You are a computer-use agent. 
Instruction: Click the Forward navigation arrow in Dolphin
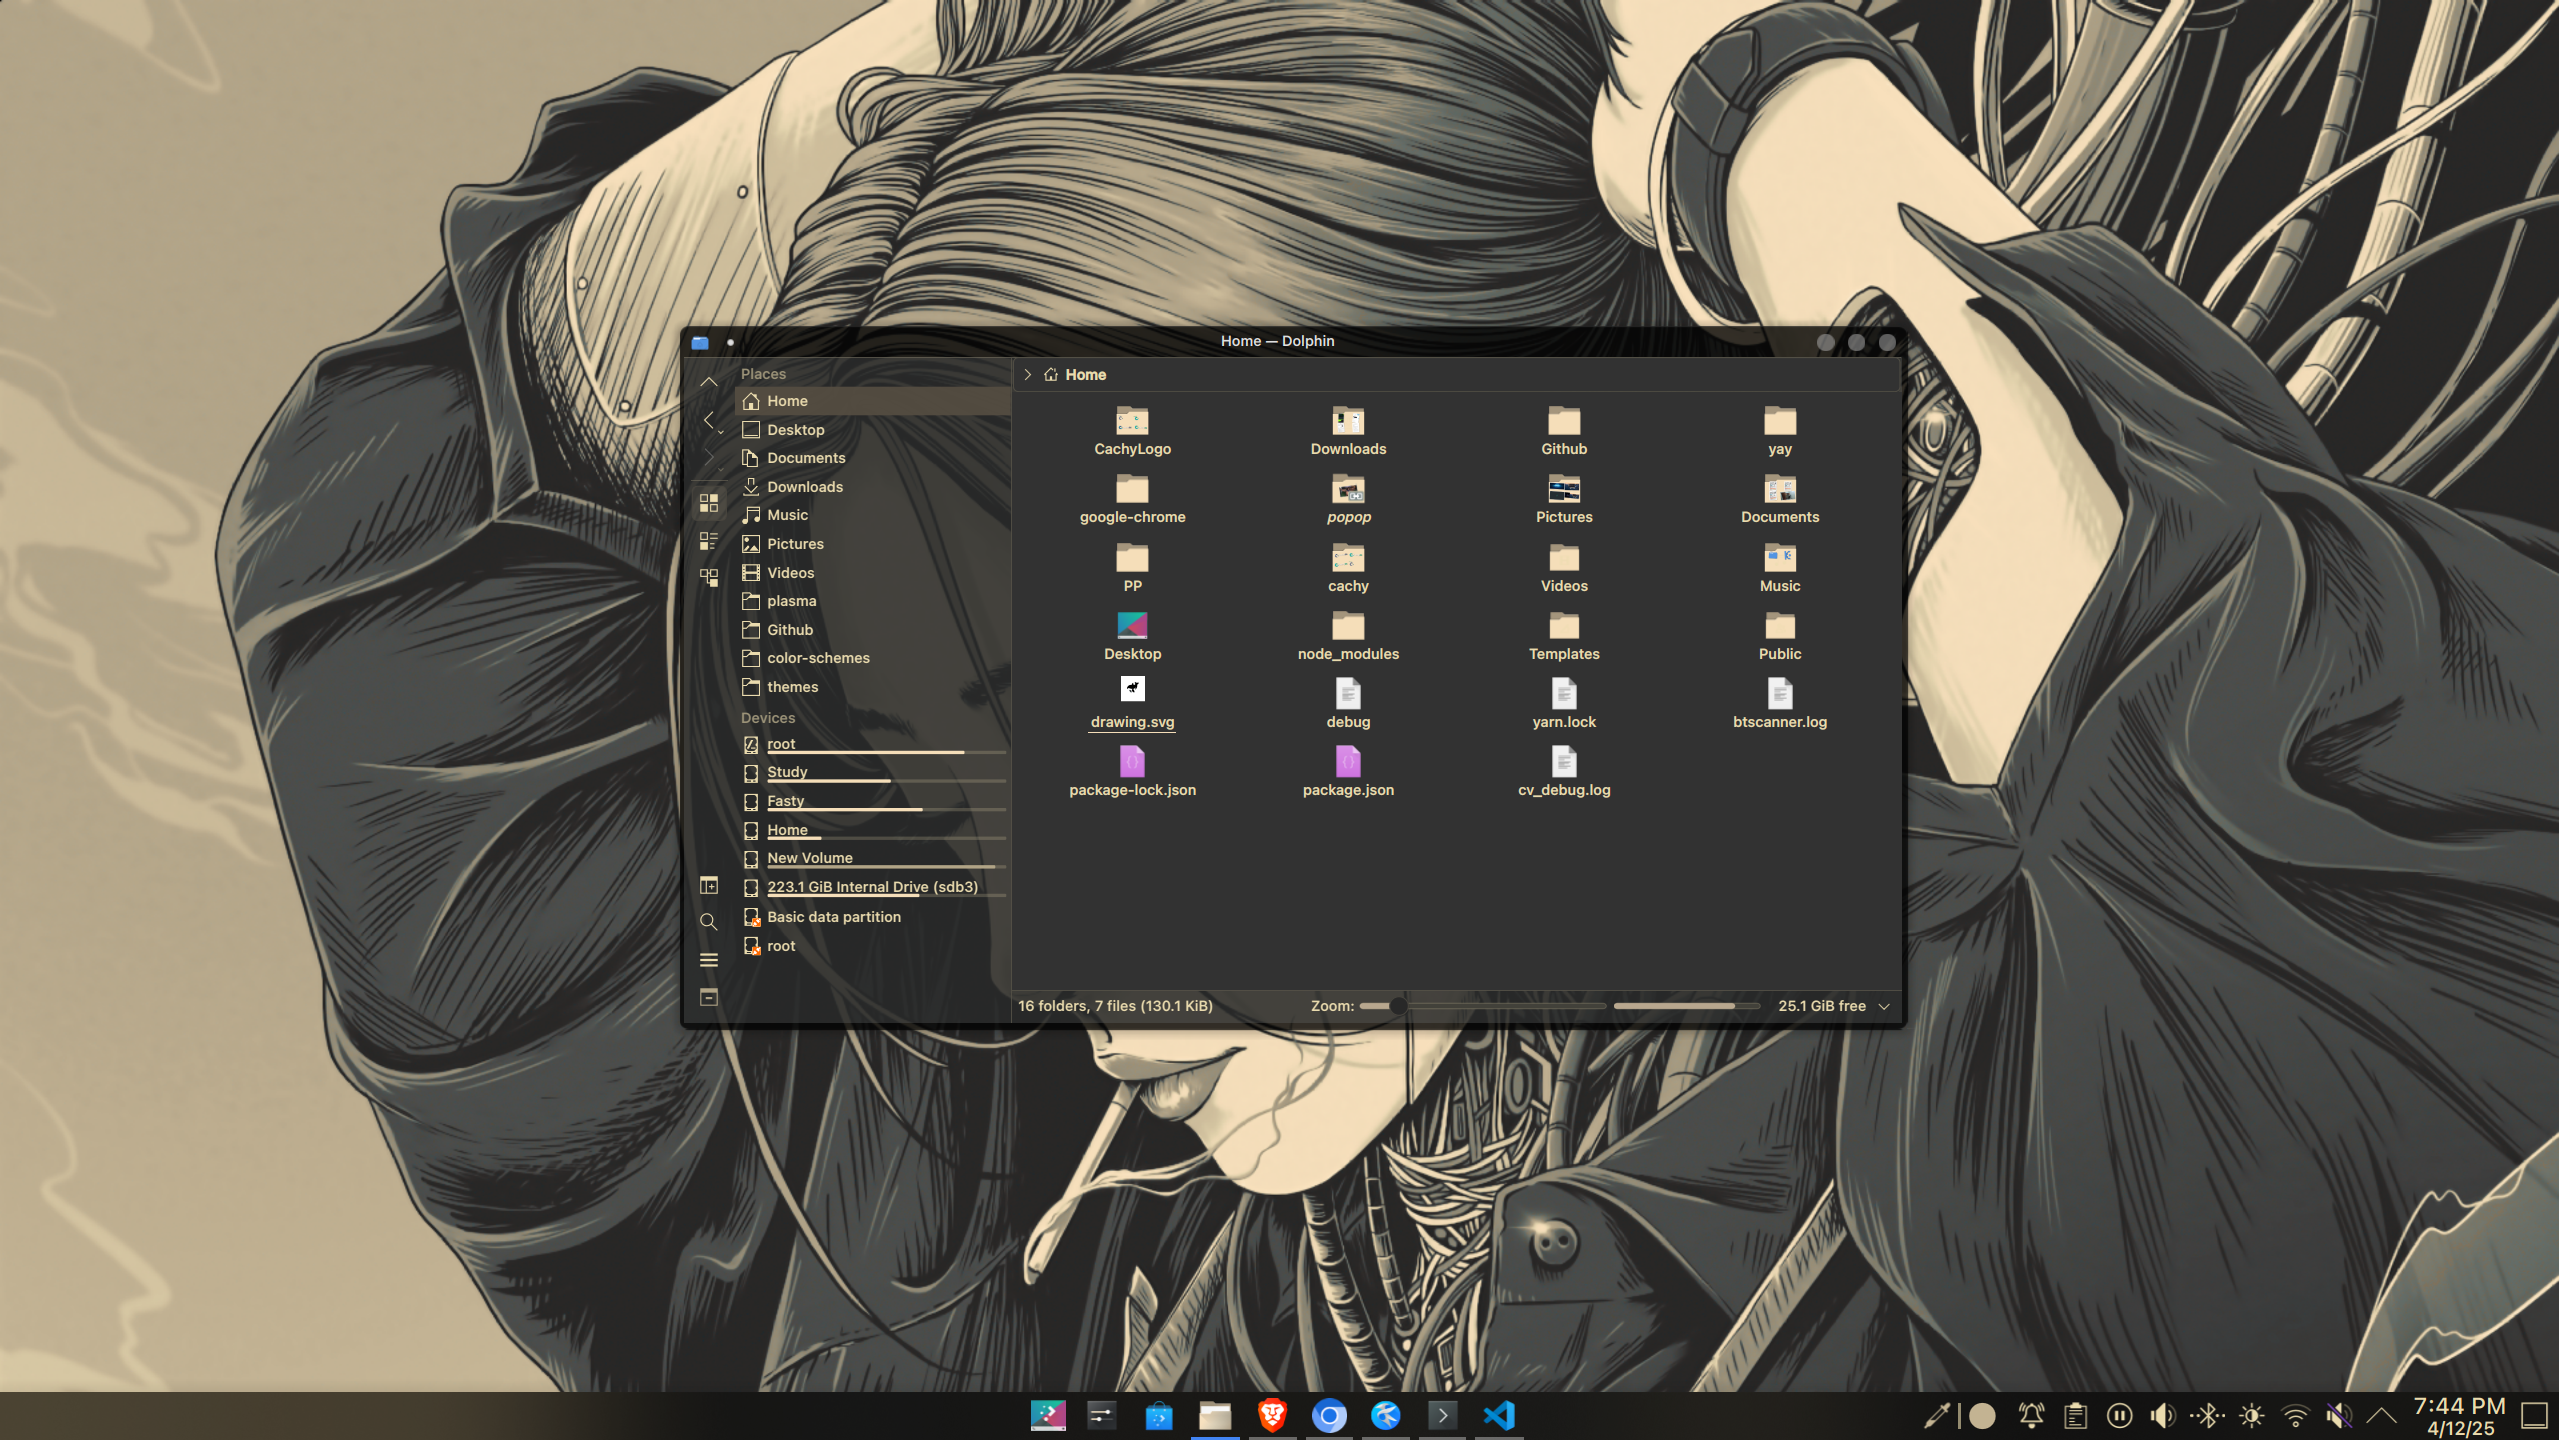(707, 457)
